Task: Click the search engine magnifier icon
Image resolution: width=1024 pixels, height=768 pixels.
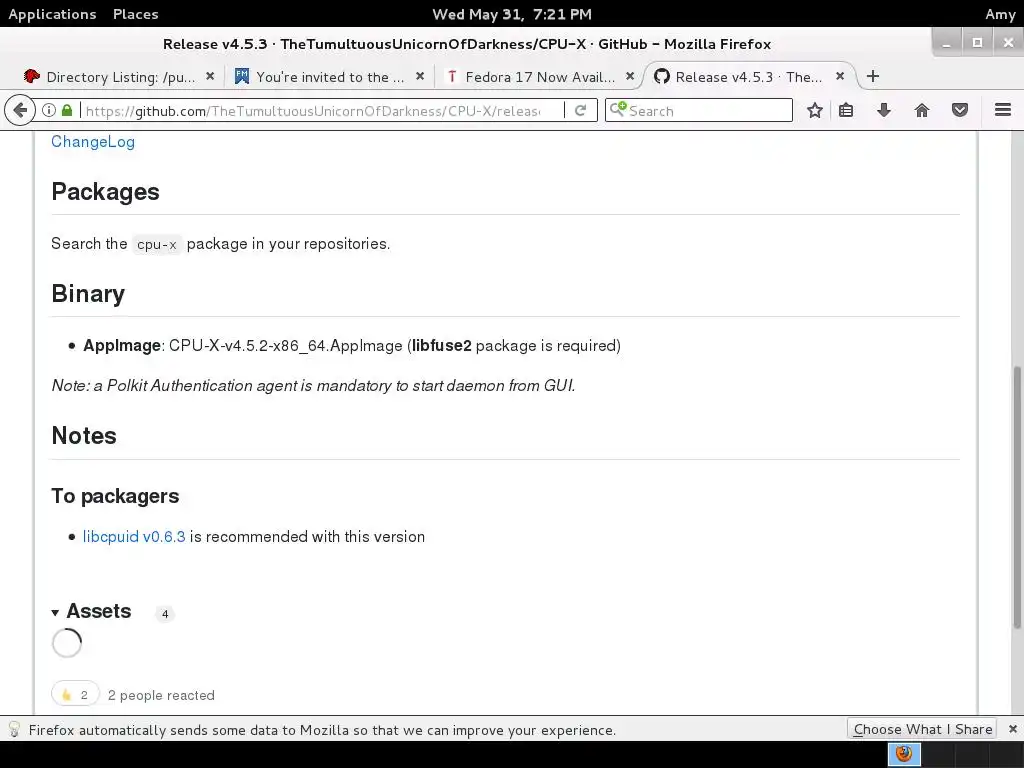Action: tap(618, 110)
